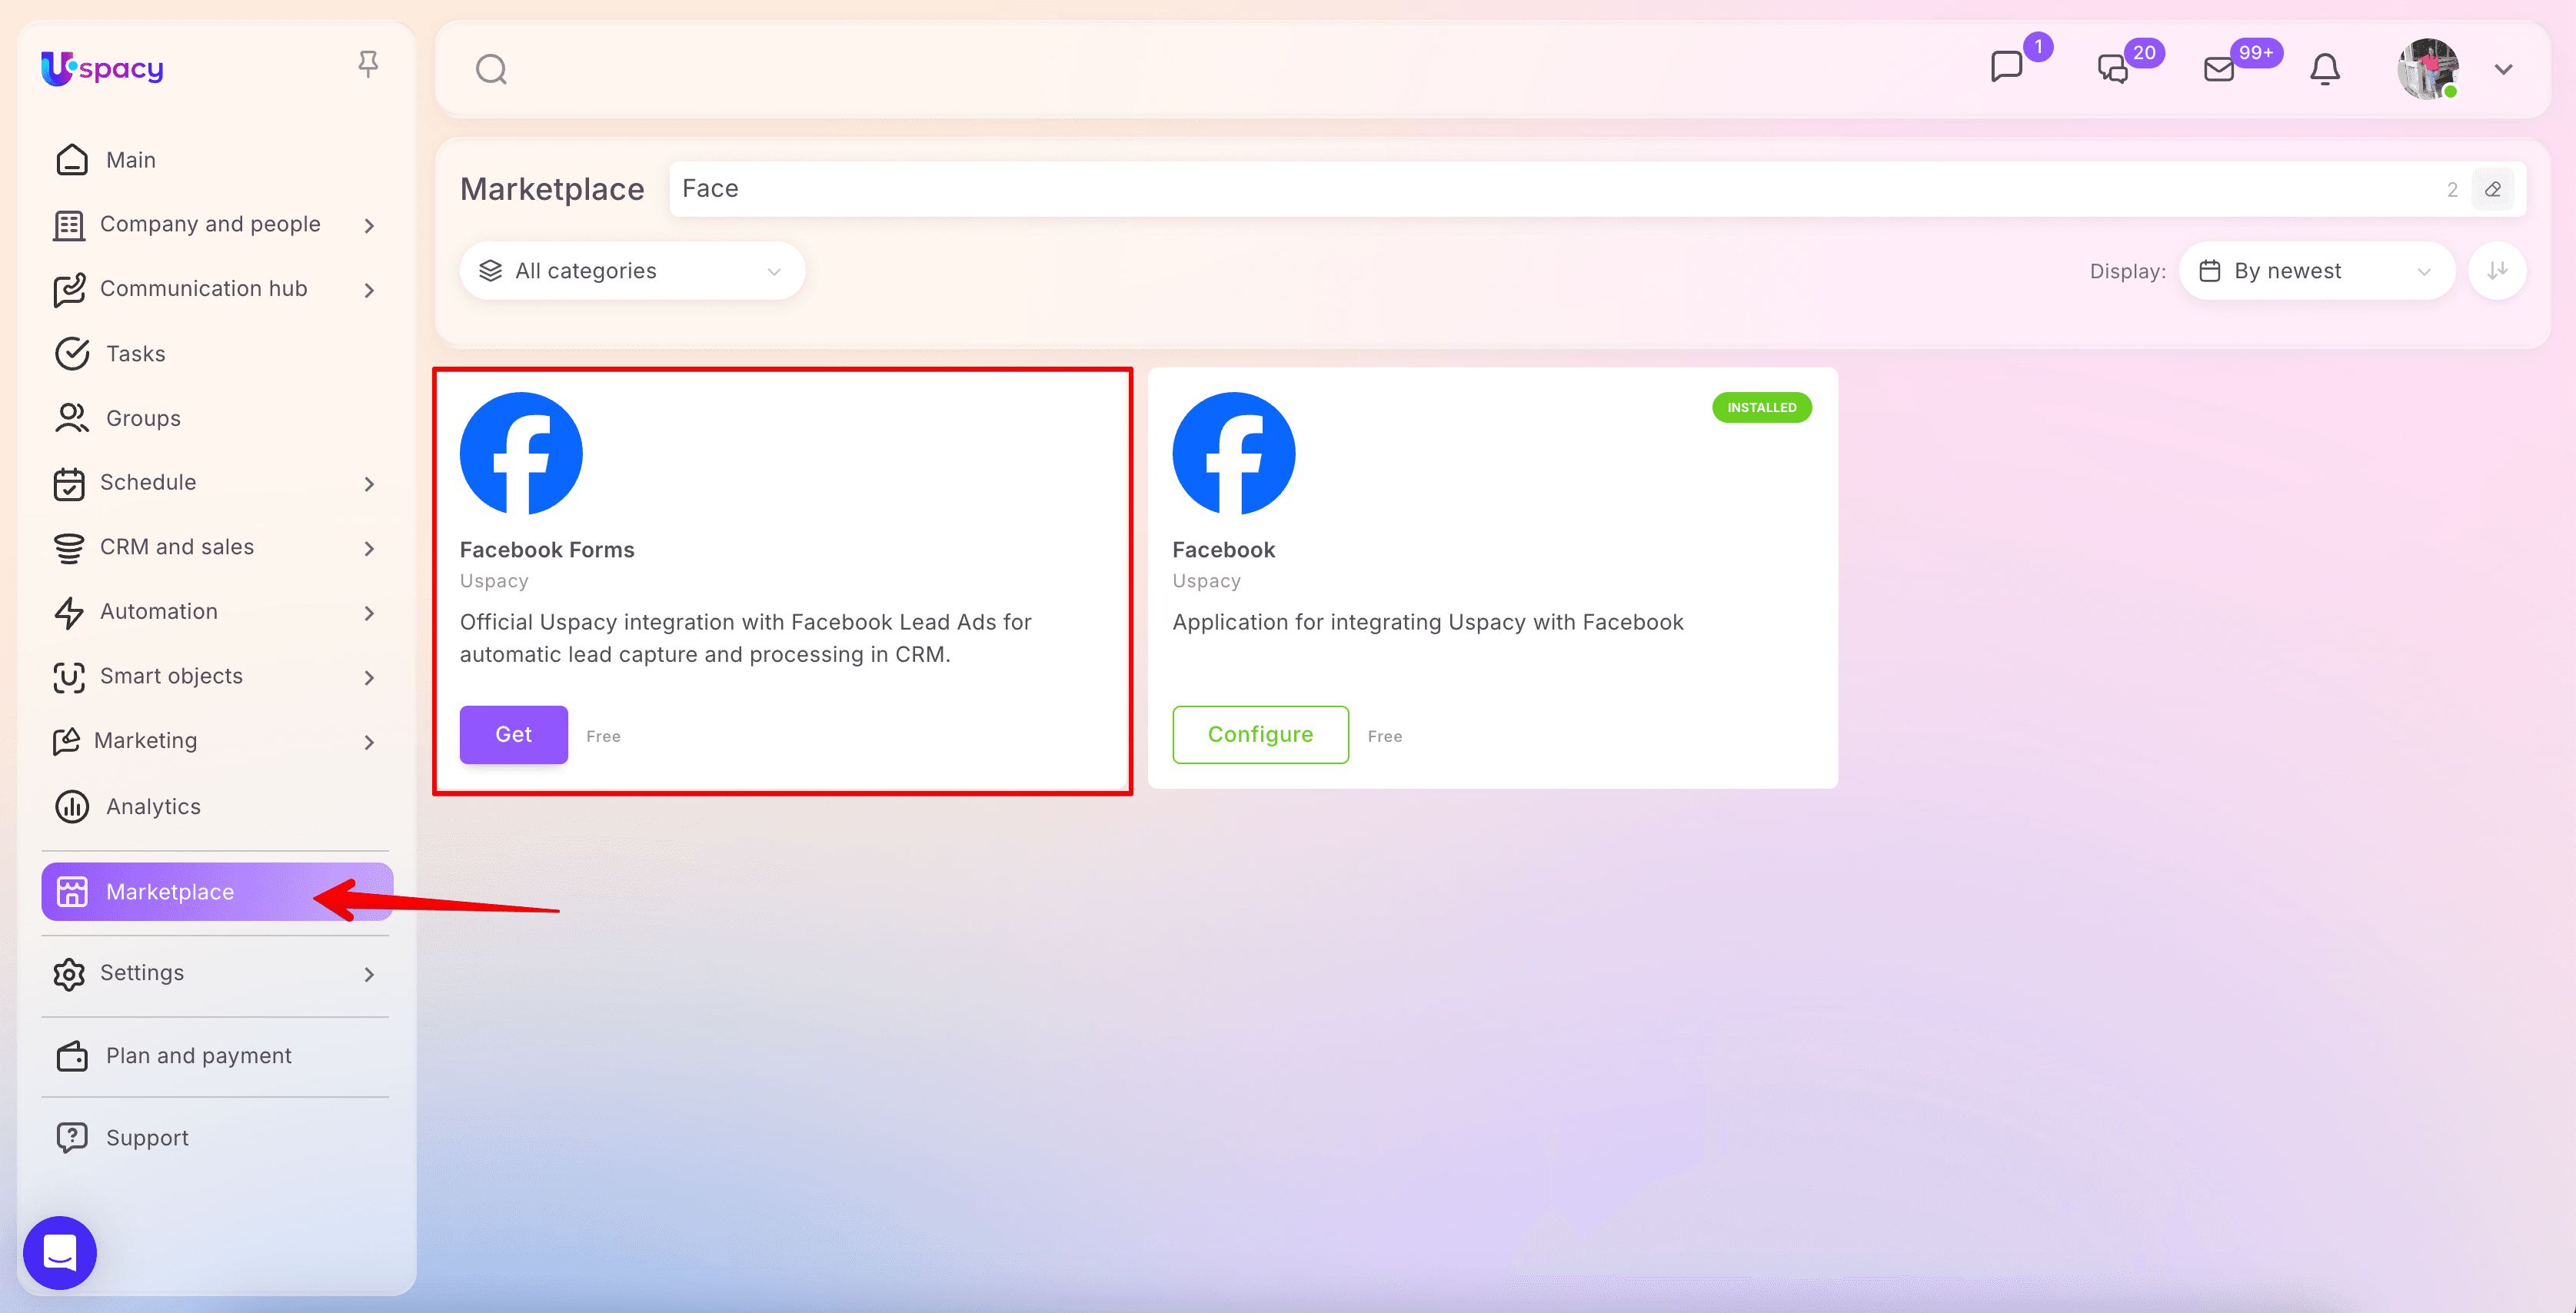The height and width of the screenshot is (1313, 2576).
Task: Click the Marketing megaphone icon
Action: pos(66,741)
